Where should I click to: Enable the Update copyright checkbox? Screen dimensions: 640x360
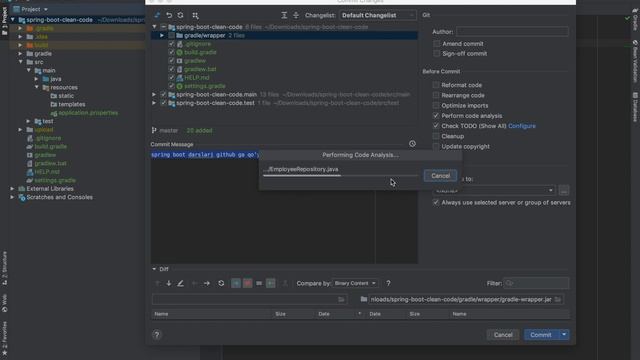436,146
